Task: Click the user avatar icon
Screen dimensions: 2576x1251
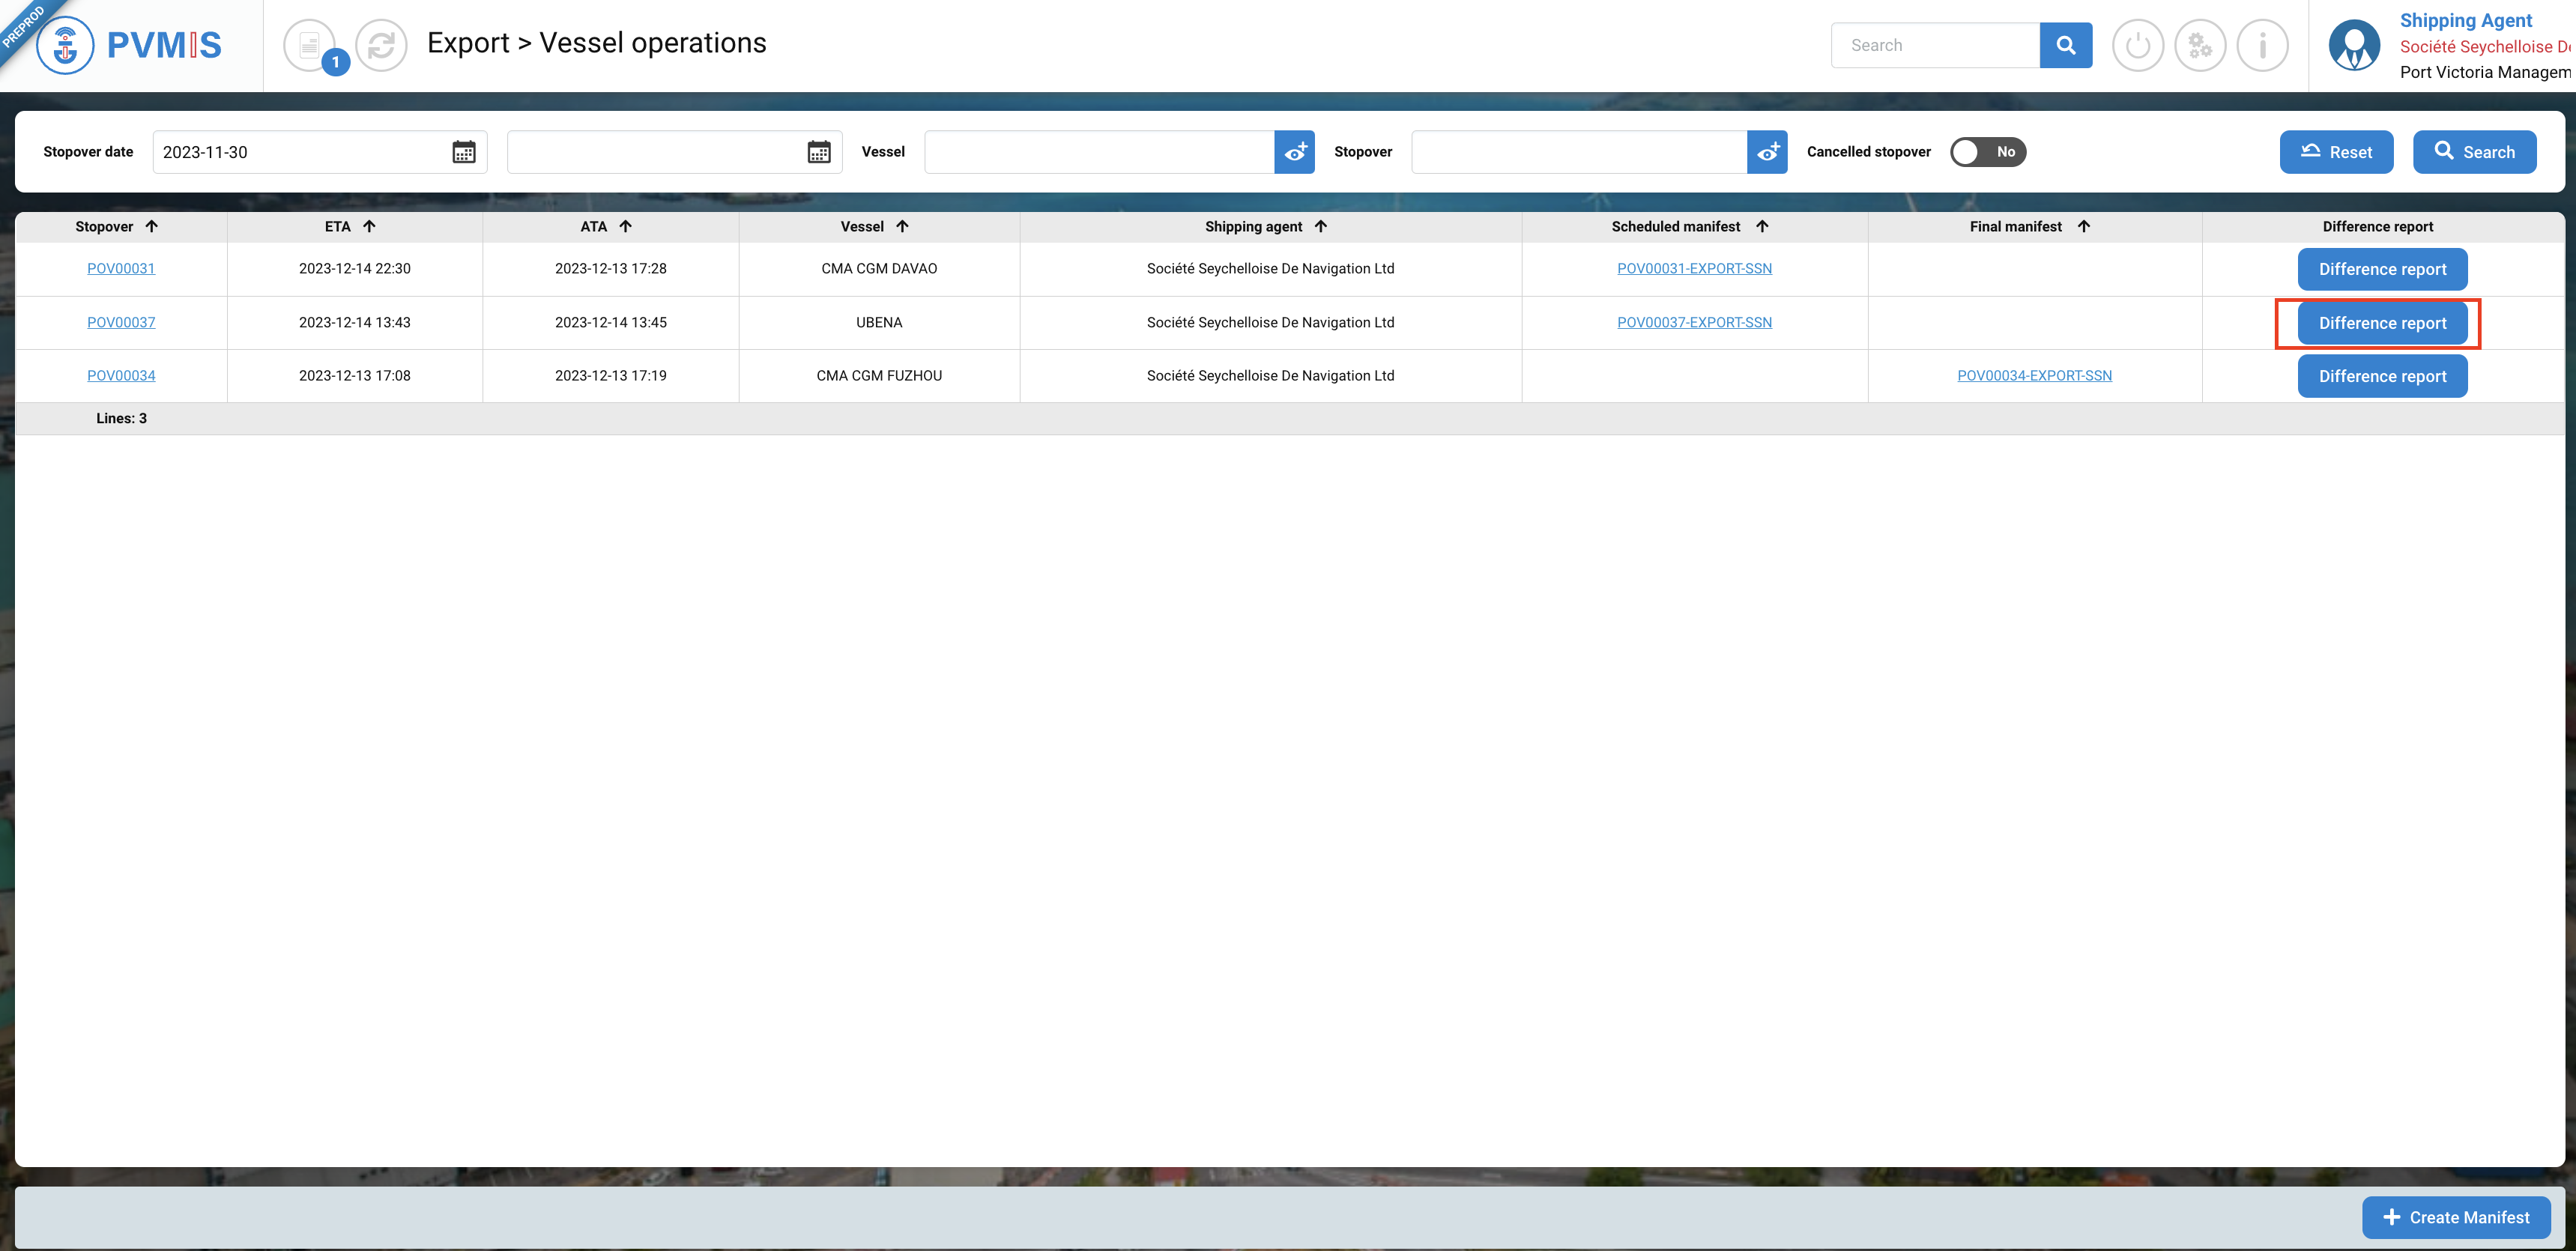Action: (x=2354, y=45)
